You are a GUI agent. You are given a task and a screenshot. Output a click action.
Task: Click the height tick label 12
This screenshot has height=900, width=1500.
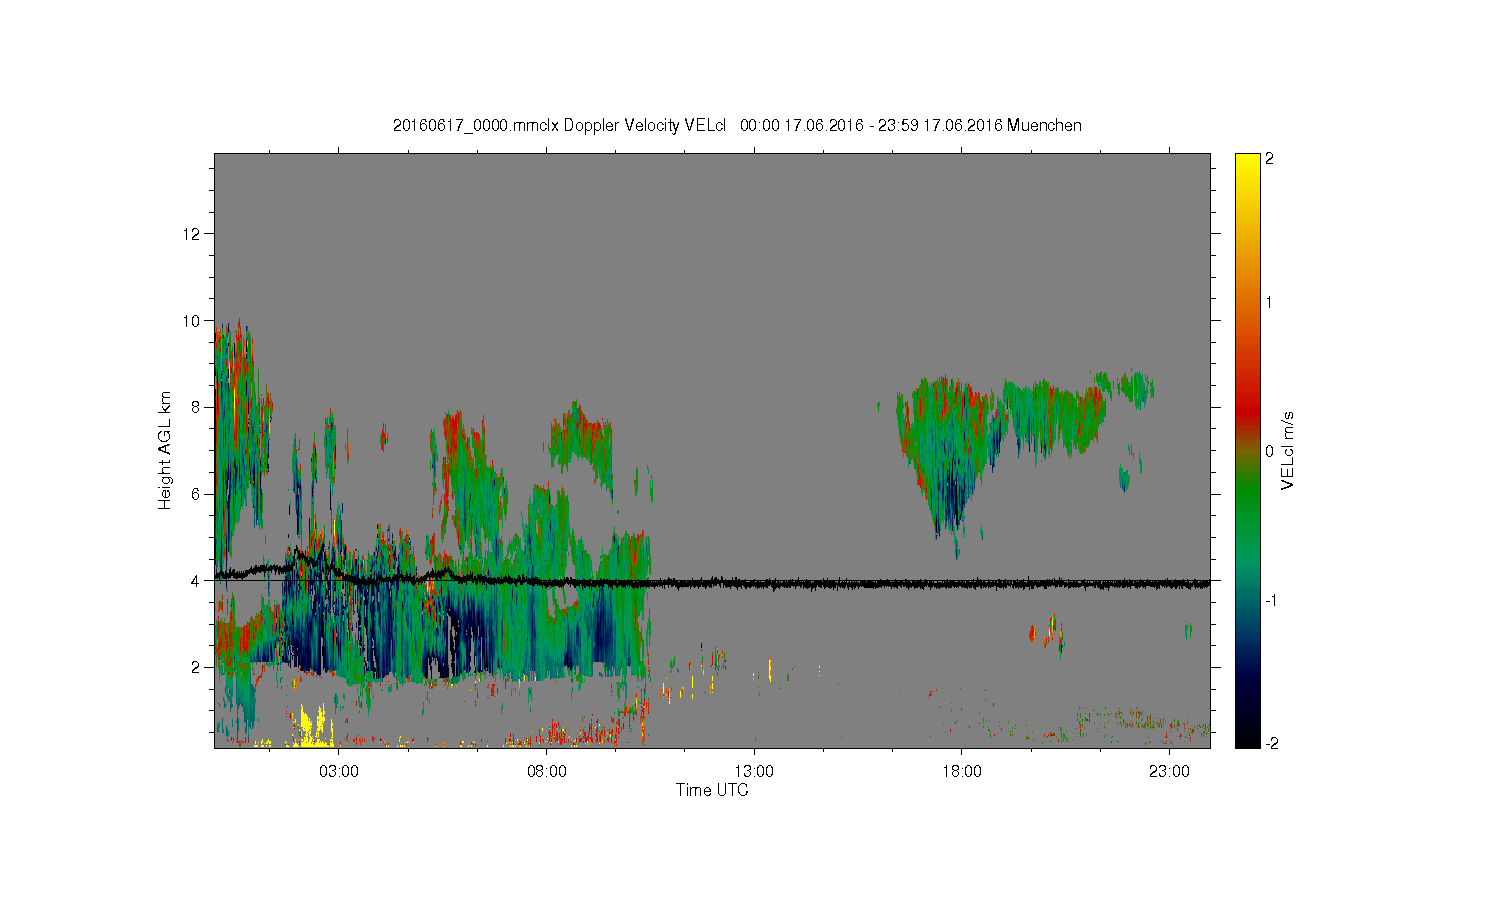[193, 234]
